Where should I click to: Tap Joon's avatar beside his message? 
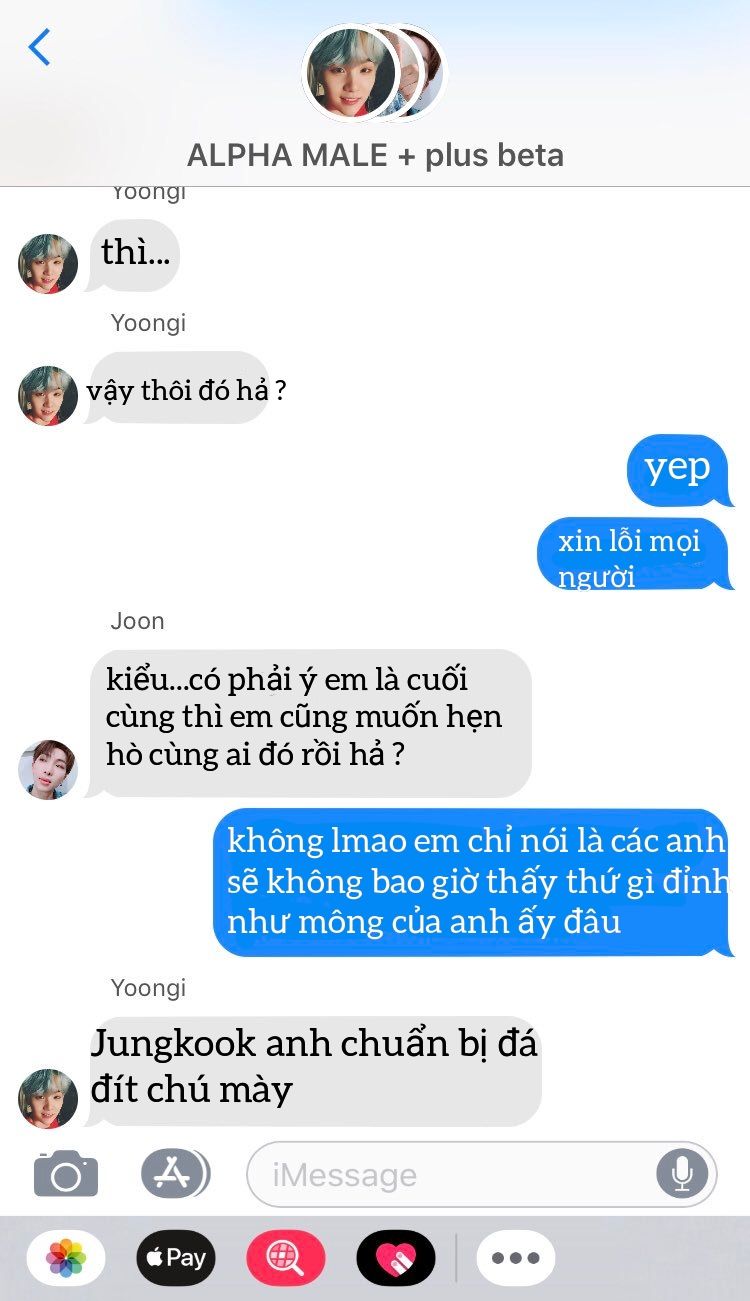click(48, 770)
